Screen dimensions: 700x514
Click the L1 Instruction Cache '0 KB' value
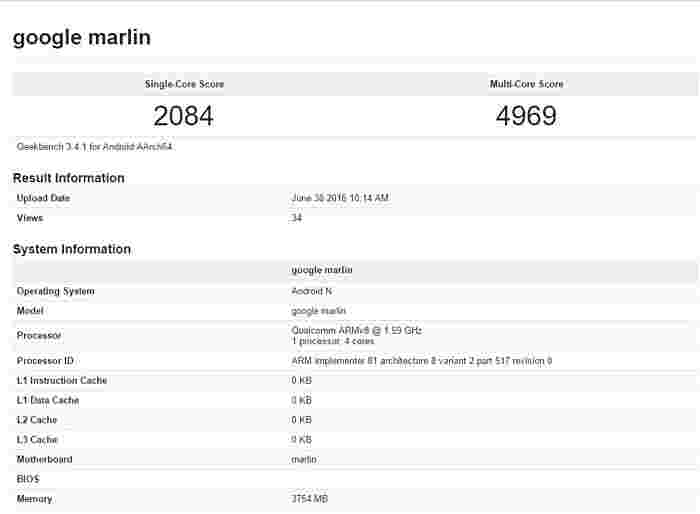point(301,380)
